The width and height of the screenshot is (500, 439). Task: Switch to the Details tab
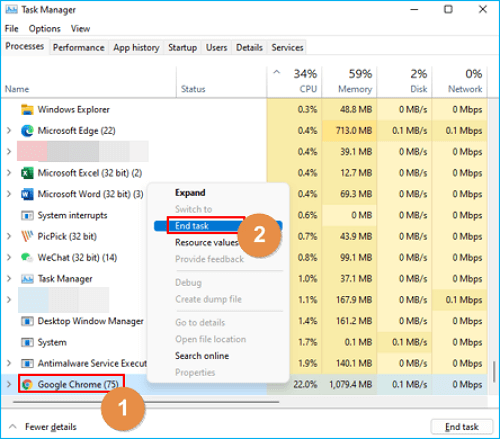point(249,48)
